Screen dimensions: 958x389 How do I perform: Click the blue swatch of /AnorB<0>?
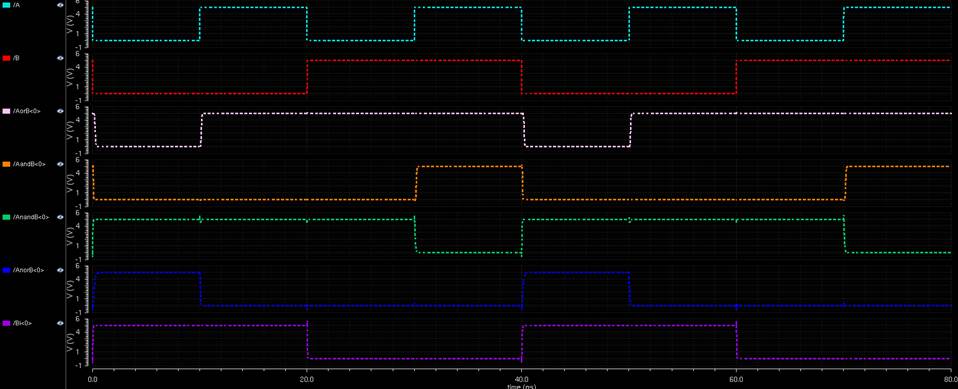(x=7, y=270)
